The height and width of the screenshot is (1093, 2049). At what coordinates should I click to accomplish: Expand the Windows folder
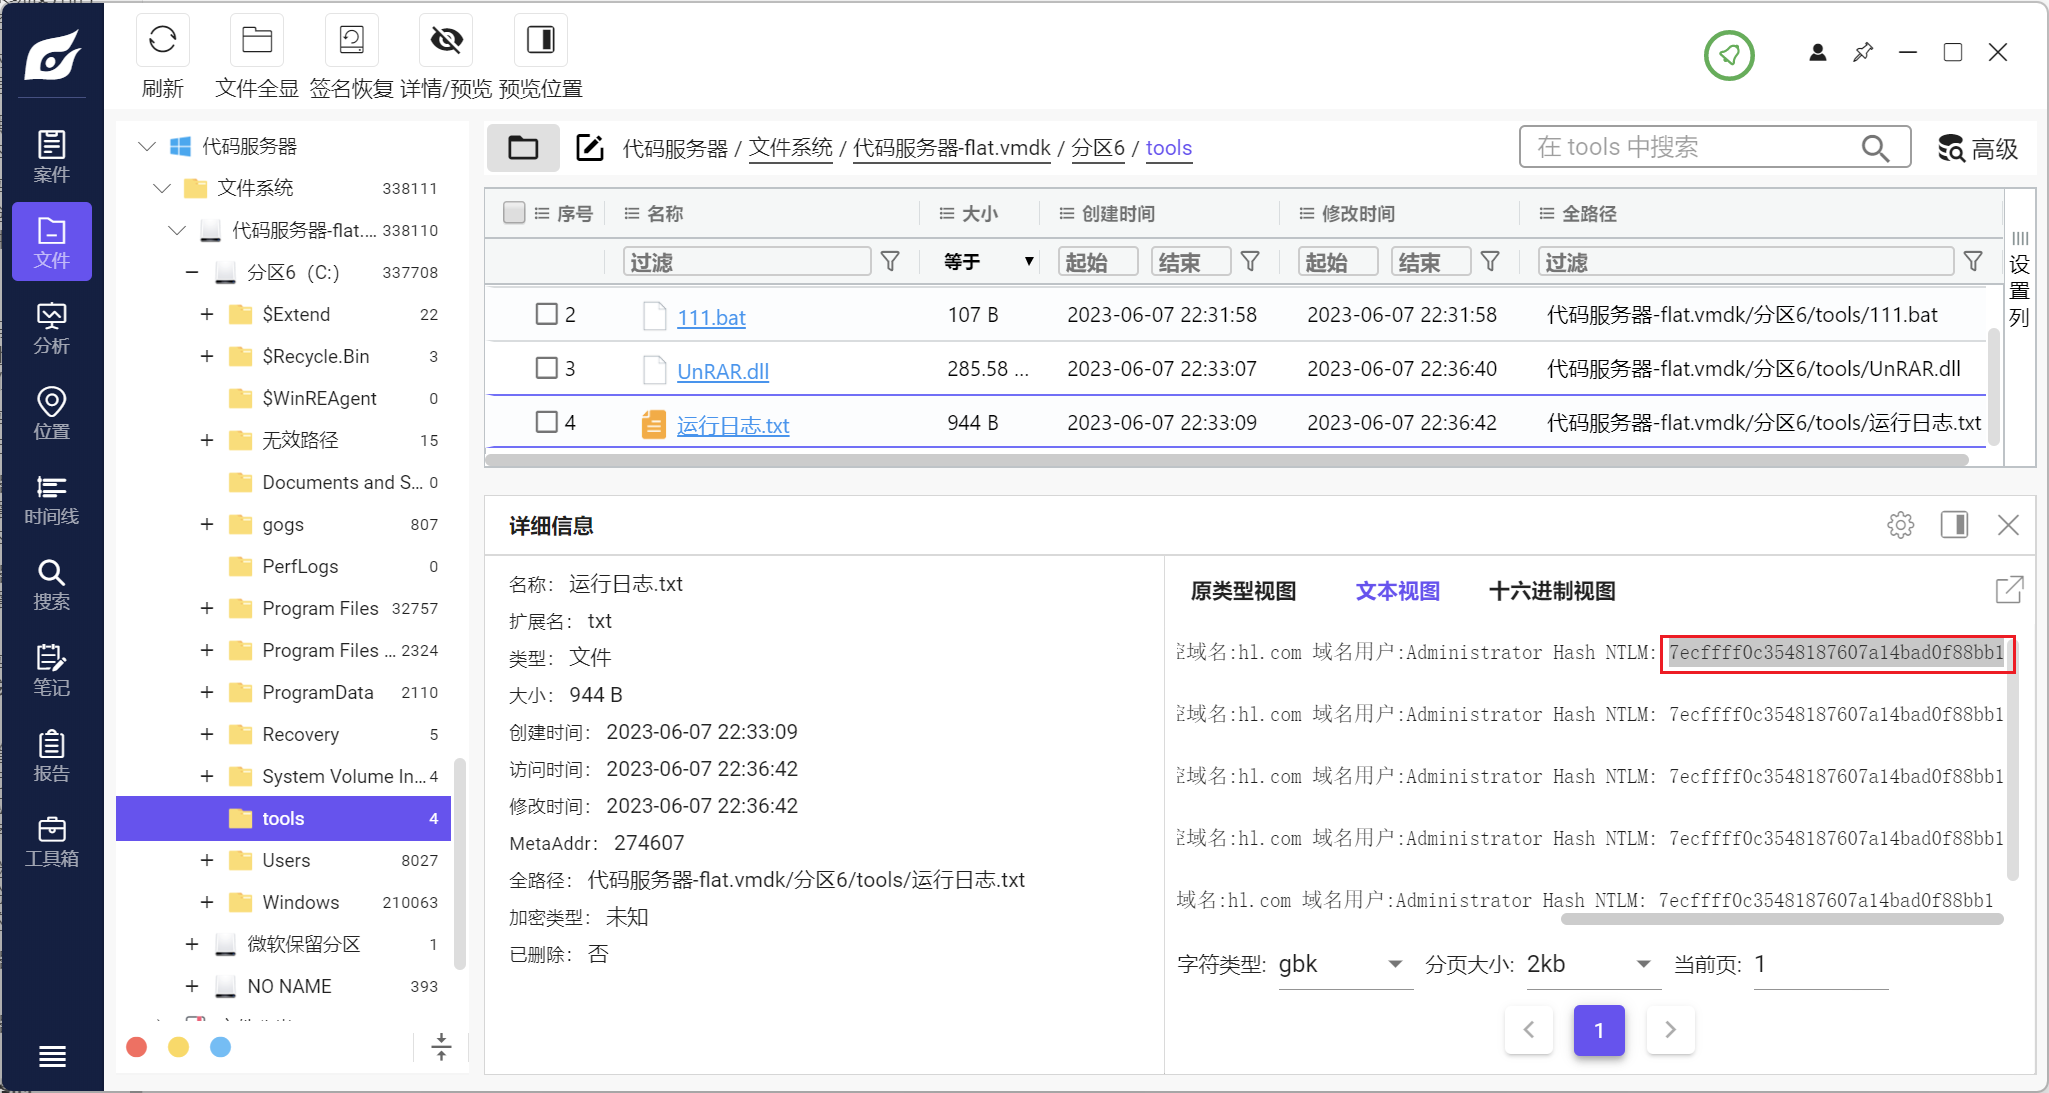[207, 902]
